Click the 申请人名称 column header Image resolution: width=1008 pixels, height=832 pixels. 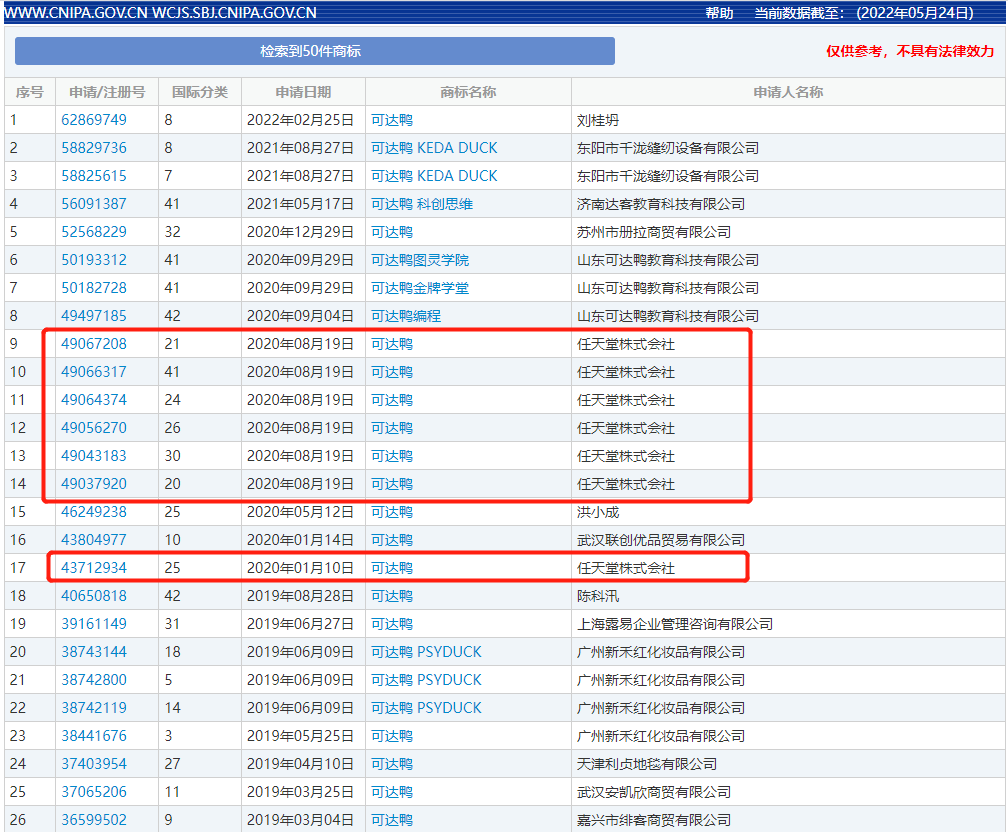click(x=788, y=92)
